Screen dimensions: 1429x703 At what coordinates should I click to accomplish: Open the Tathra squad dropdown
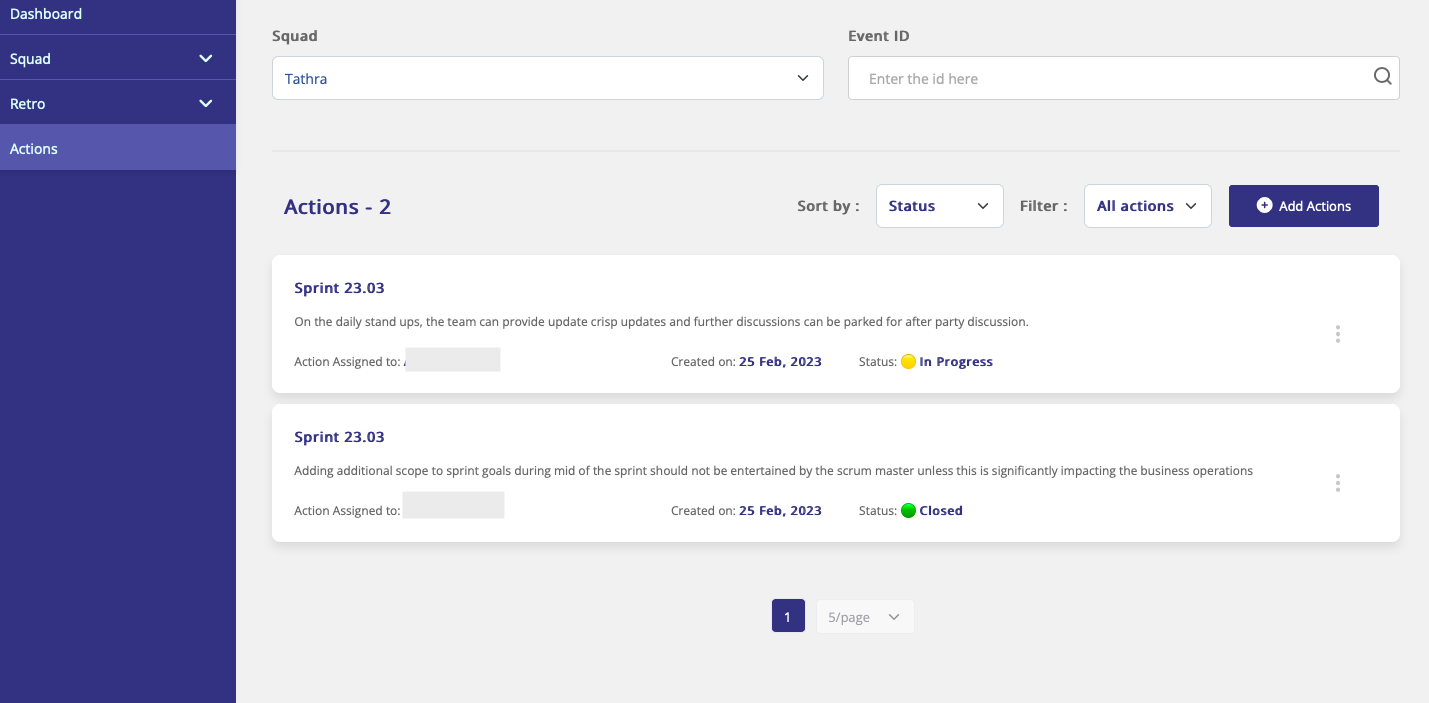(x=547, y=78)
